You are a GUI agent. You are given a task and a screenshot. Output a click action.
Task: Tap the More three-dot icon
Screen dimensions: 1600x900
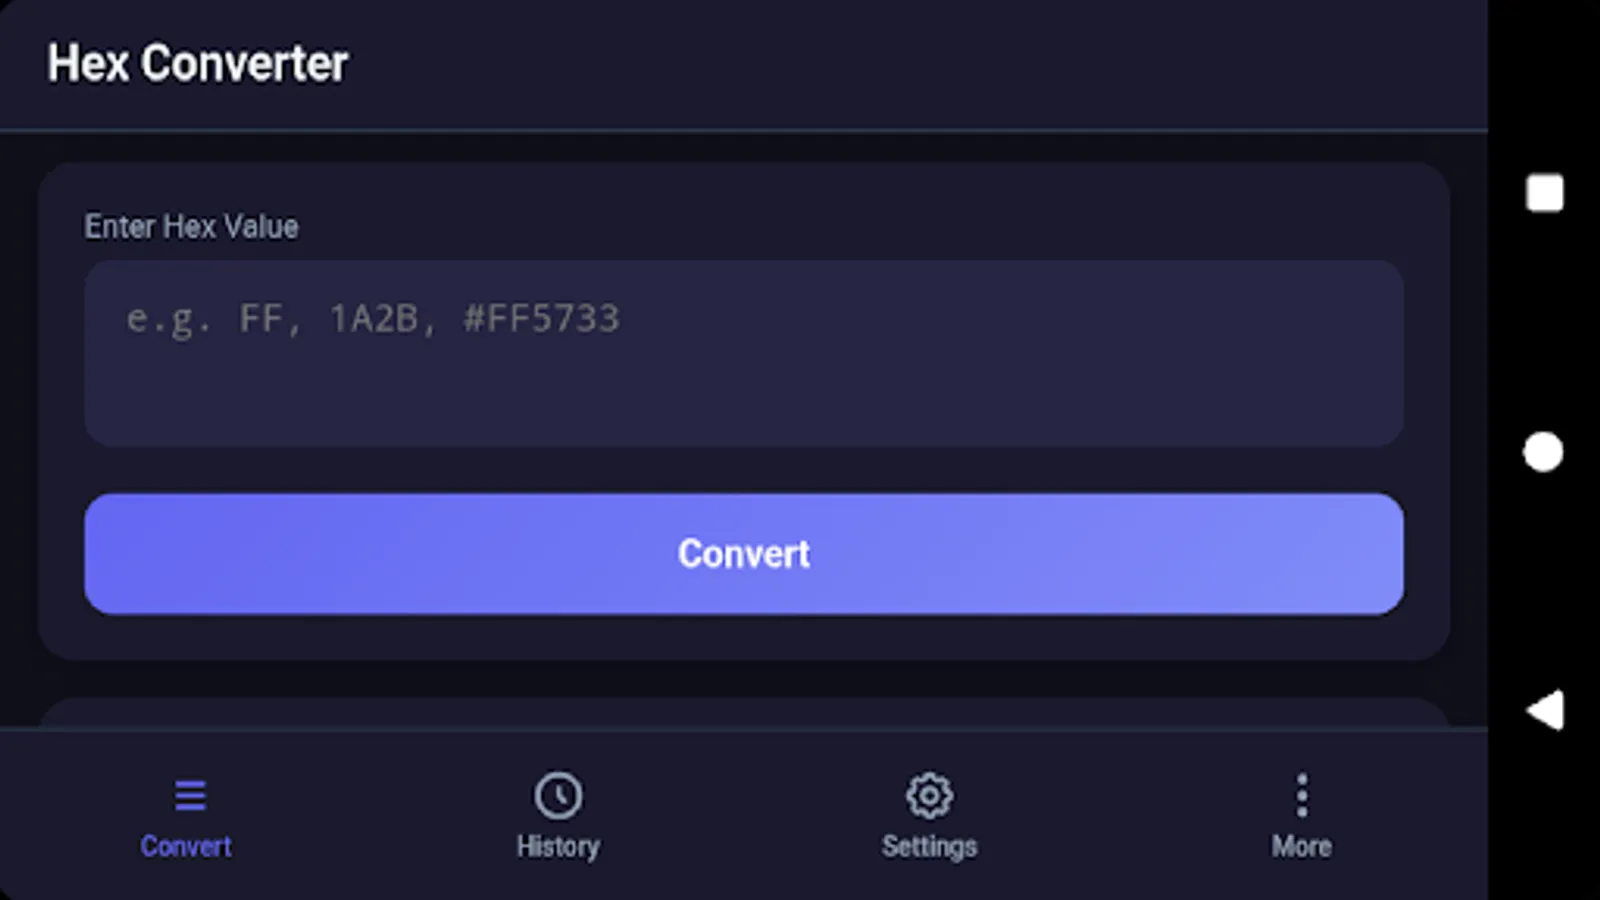[1301, 793]
